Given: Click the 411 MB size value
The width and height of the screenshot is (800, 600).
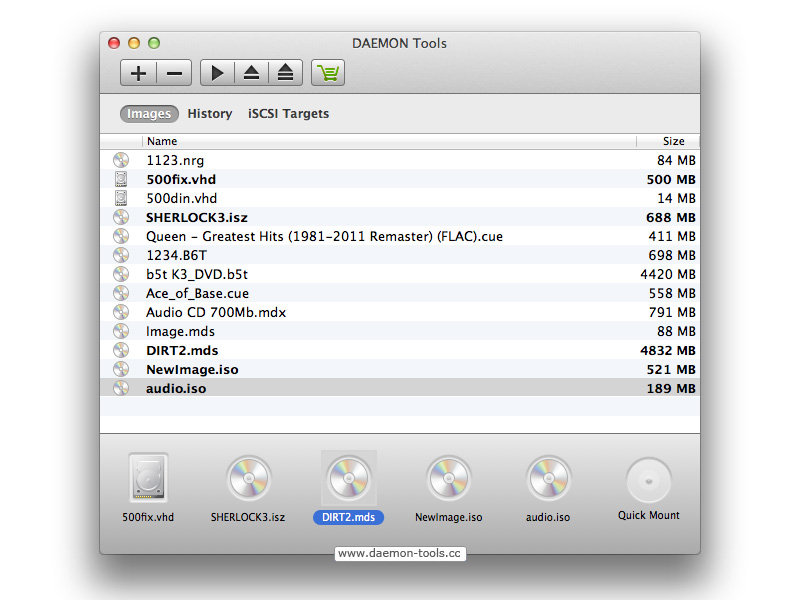Looking at the screenshot, I should 672,236.
